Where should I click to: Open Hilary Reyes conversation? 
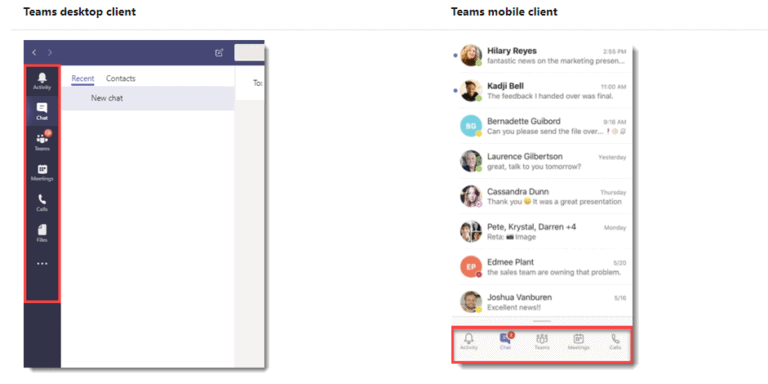tap(543, 55)
